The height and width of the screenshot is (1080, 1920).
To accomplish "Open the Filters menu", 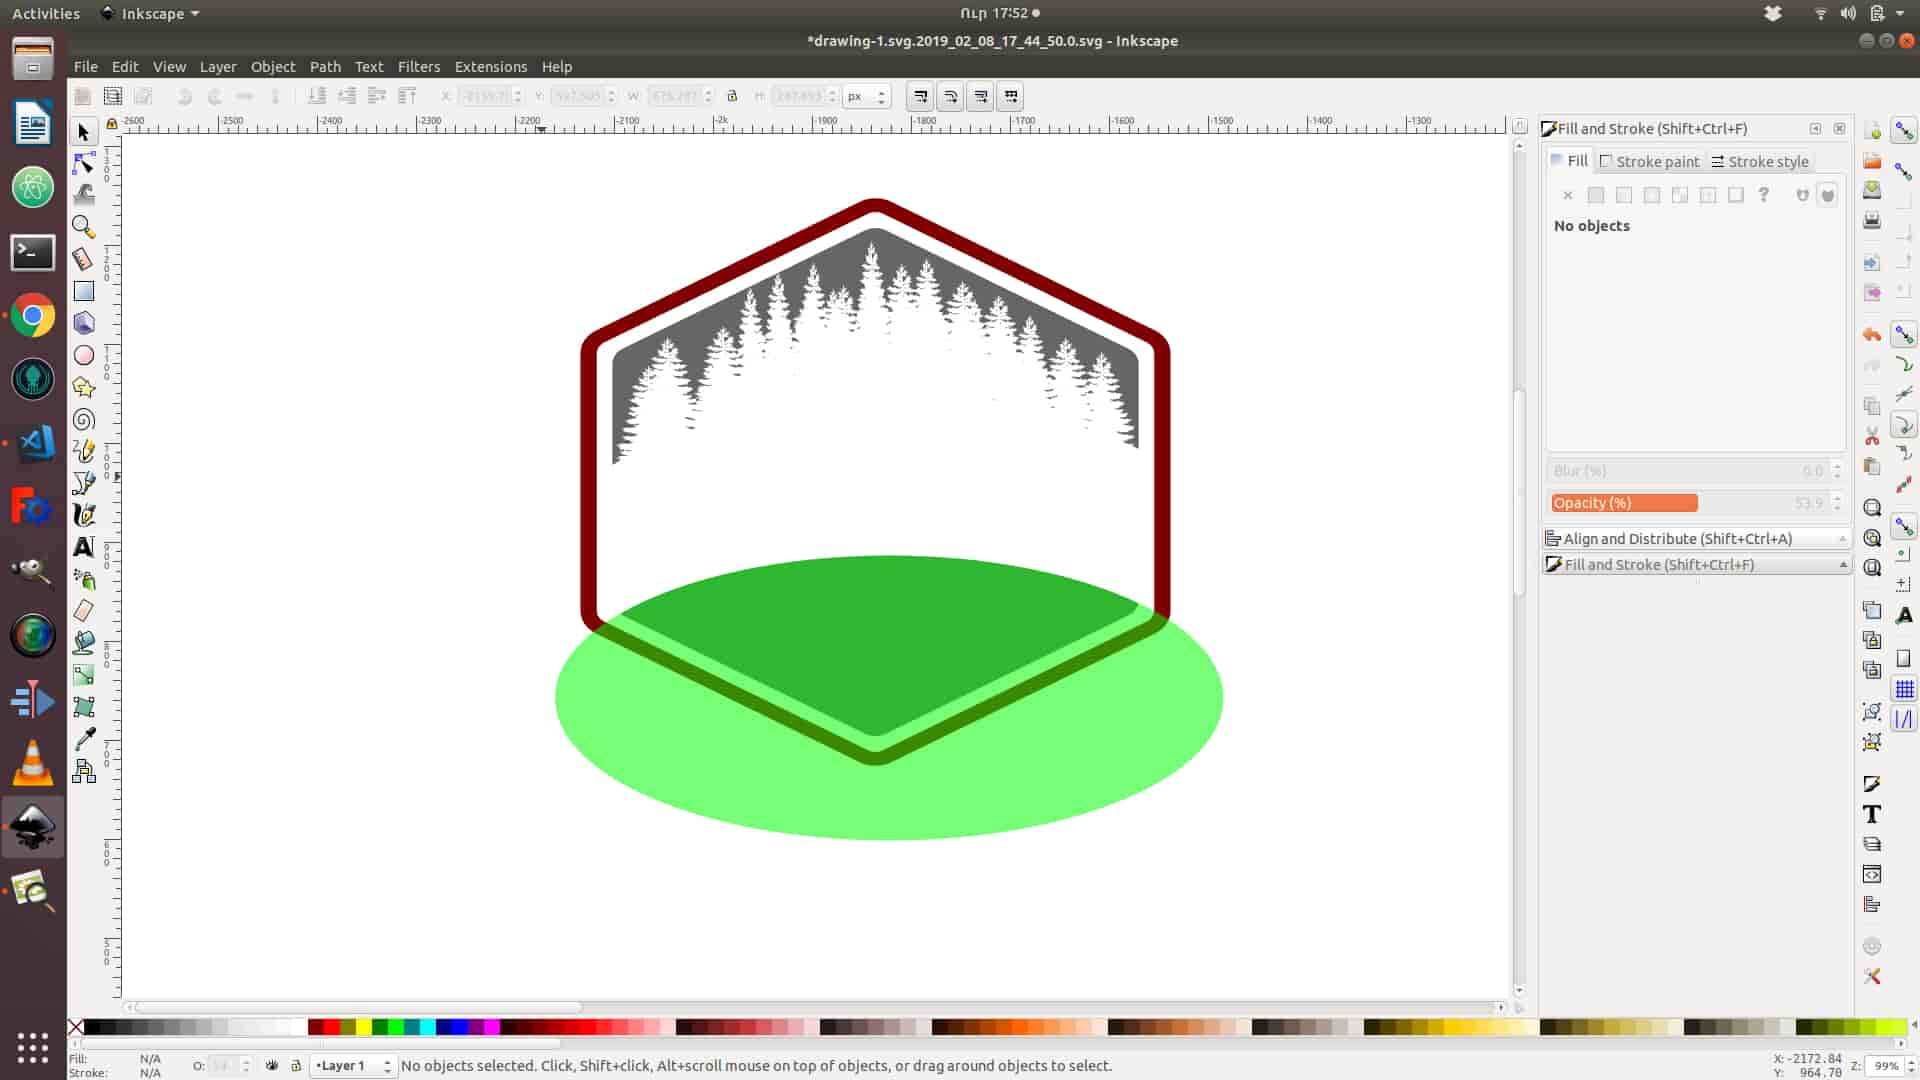I will coord(418,67).
